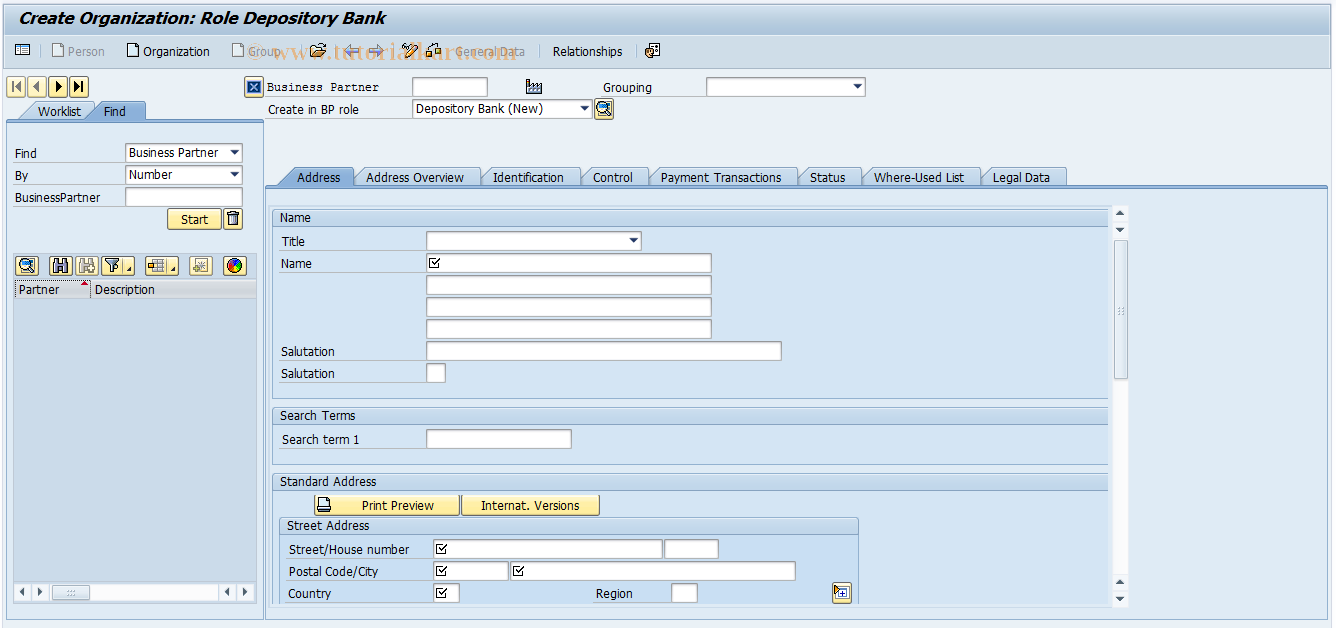Switch to the Worklist tab
Image resolution: width=1336 pixels, height=628 pixels.
[x=59, y=111]
